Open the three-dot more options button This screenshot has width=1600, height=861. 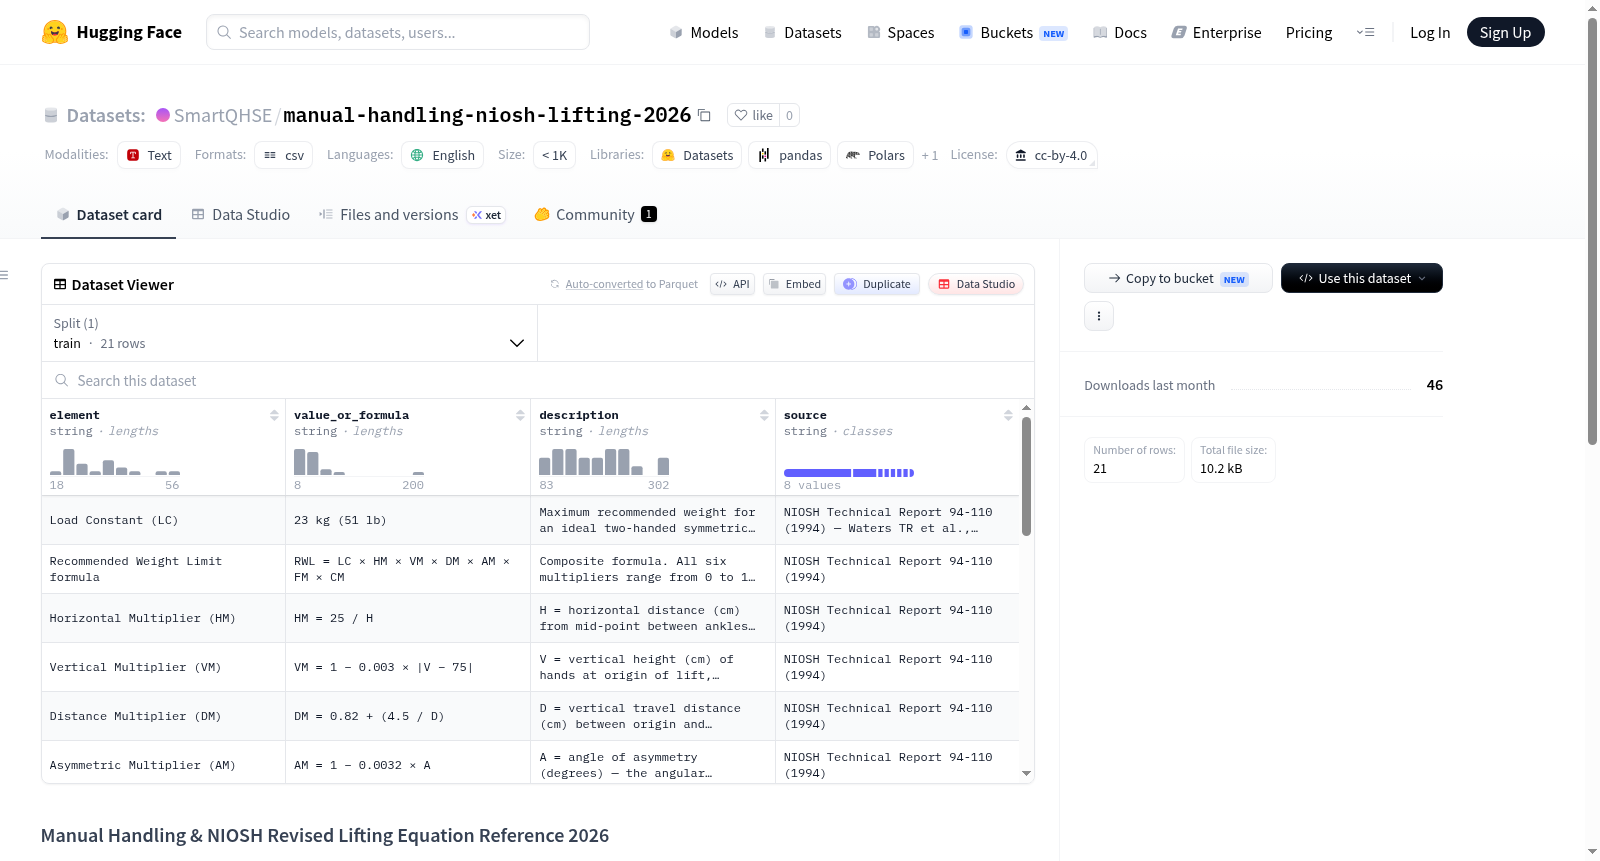(1099, 316)
